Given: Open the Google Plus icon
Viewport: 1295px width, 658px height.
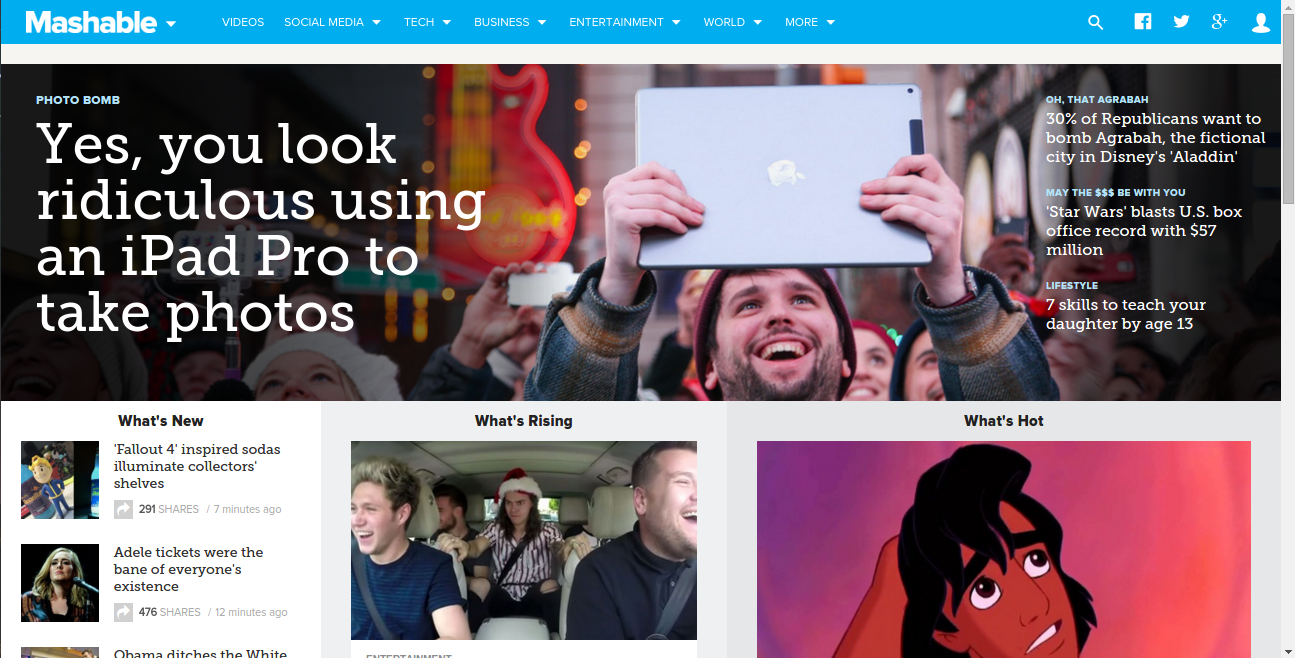Looking at the screenshot, I should (1219, 22).
